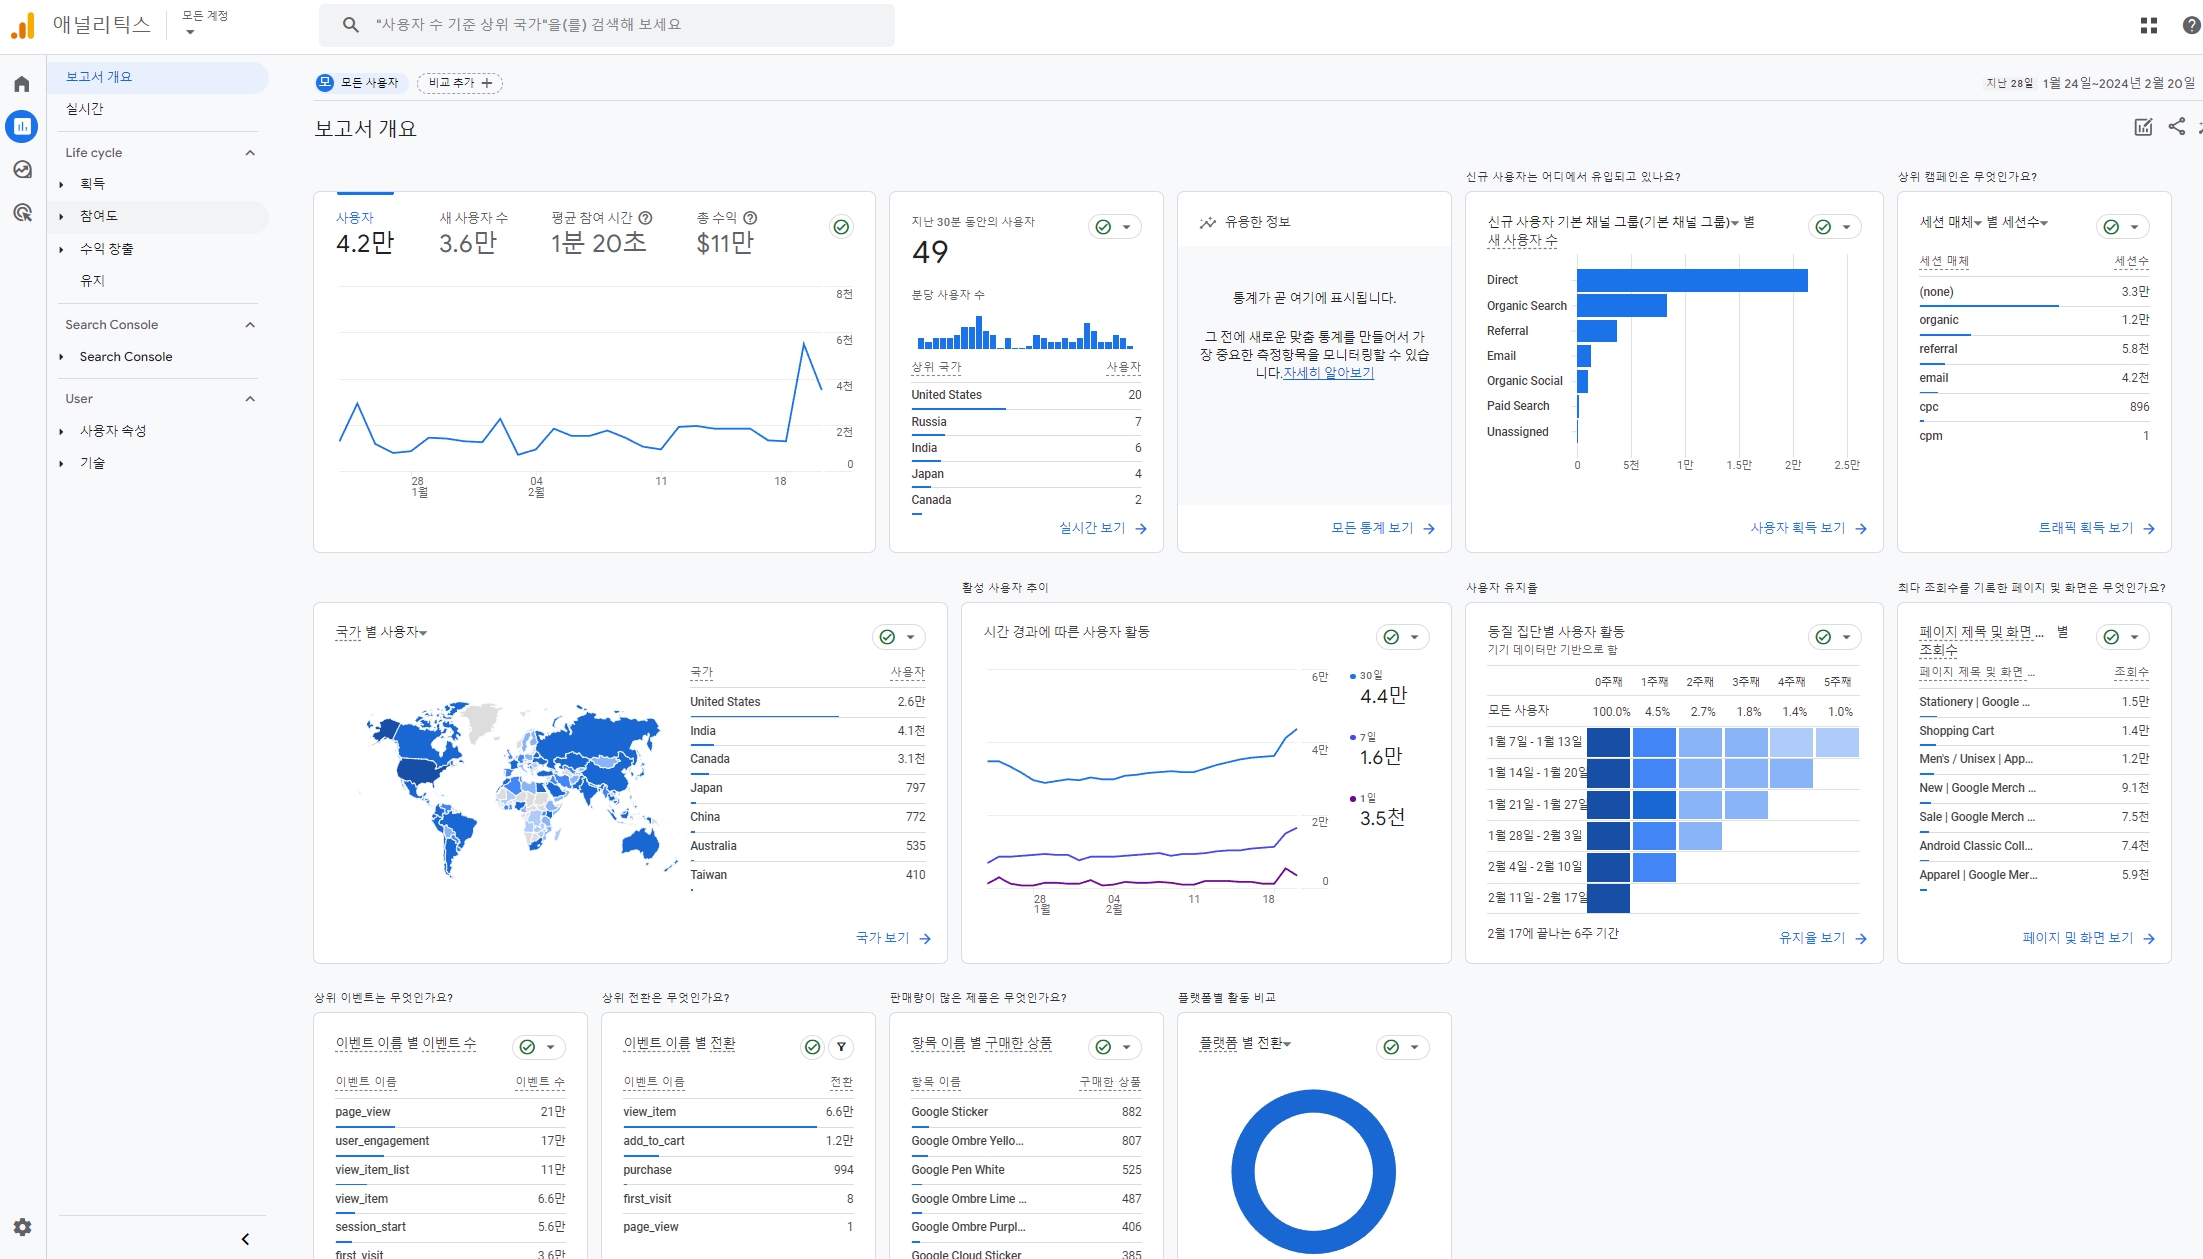Open the Admin settings gear icon
Image resolution: width=2203 pixels, height=1259 pixels.
22,1226
